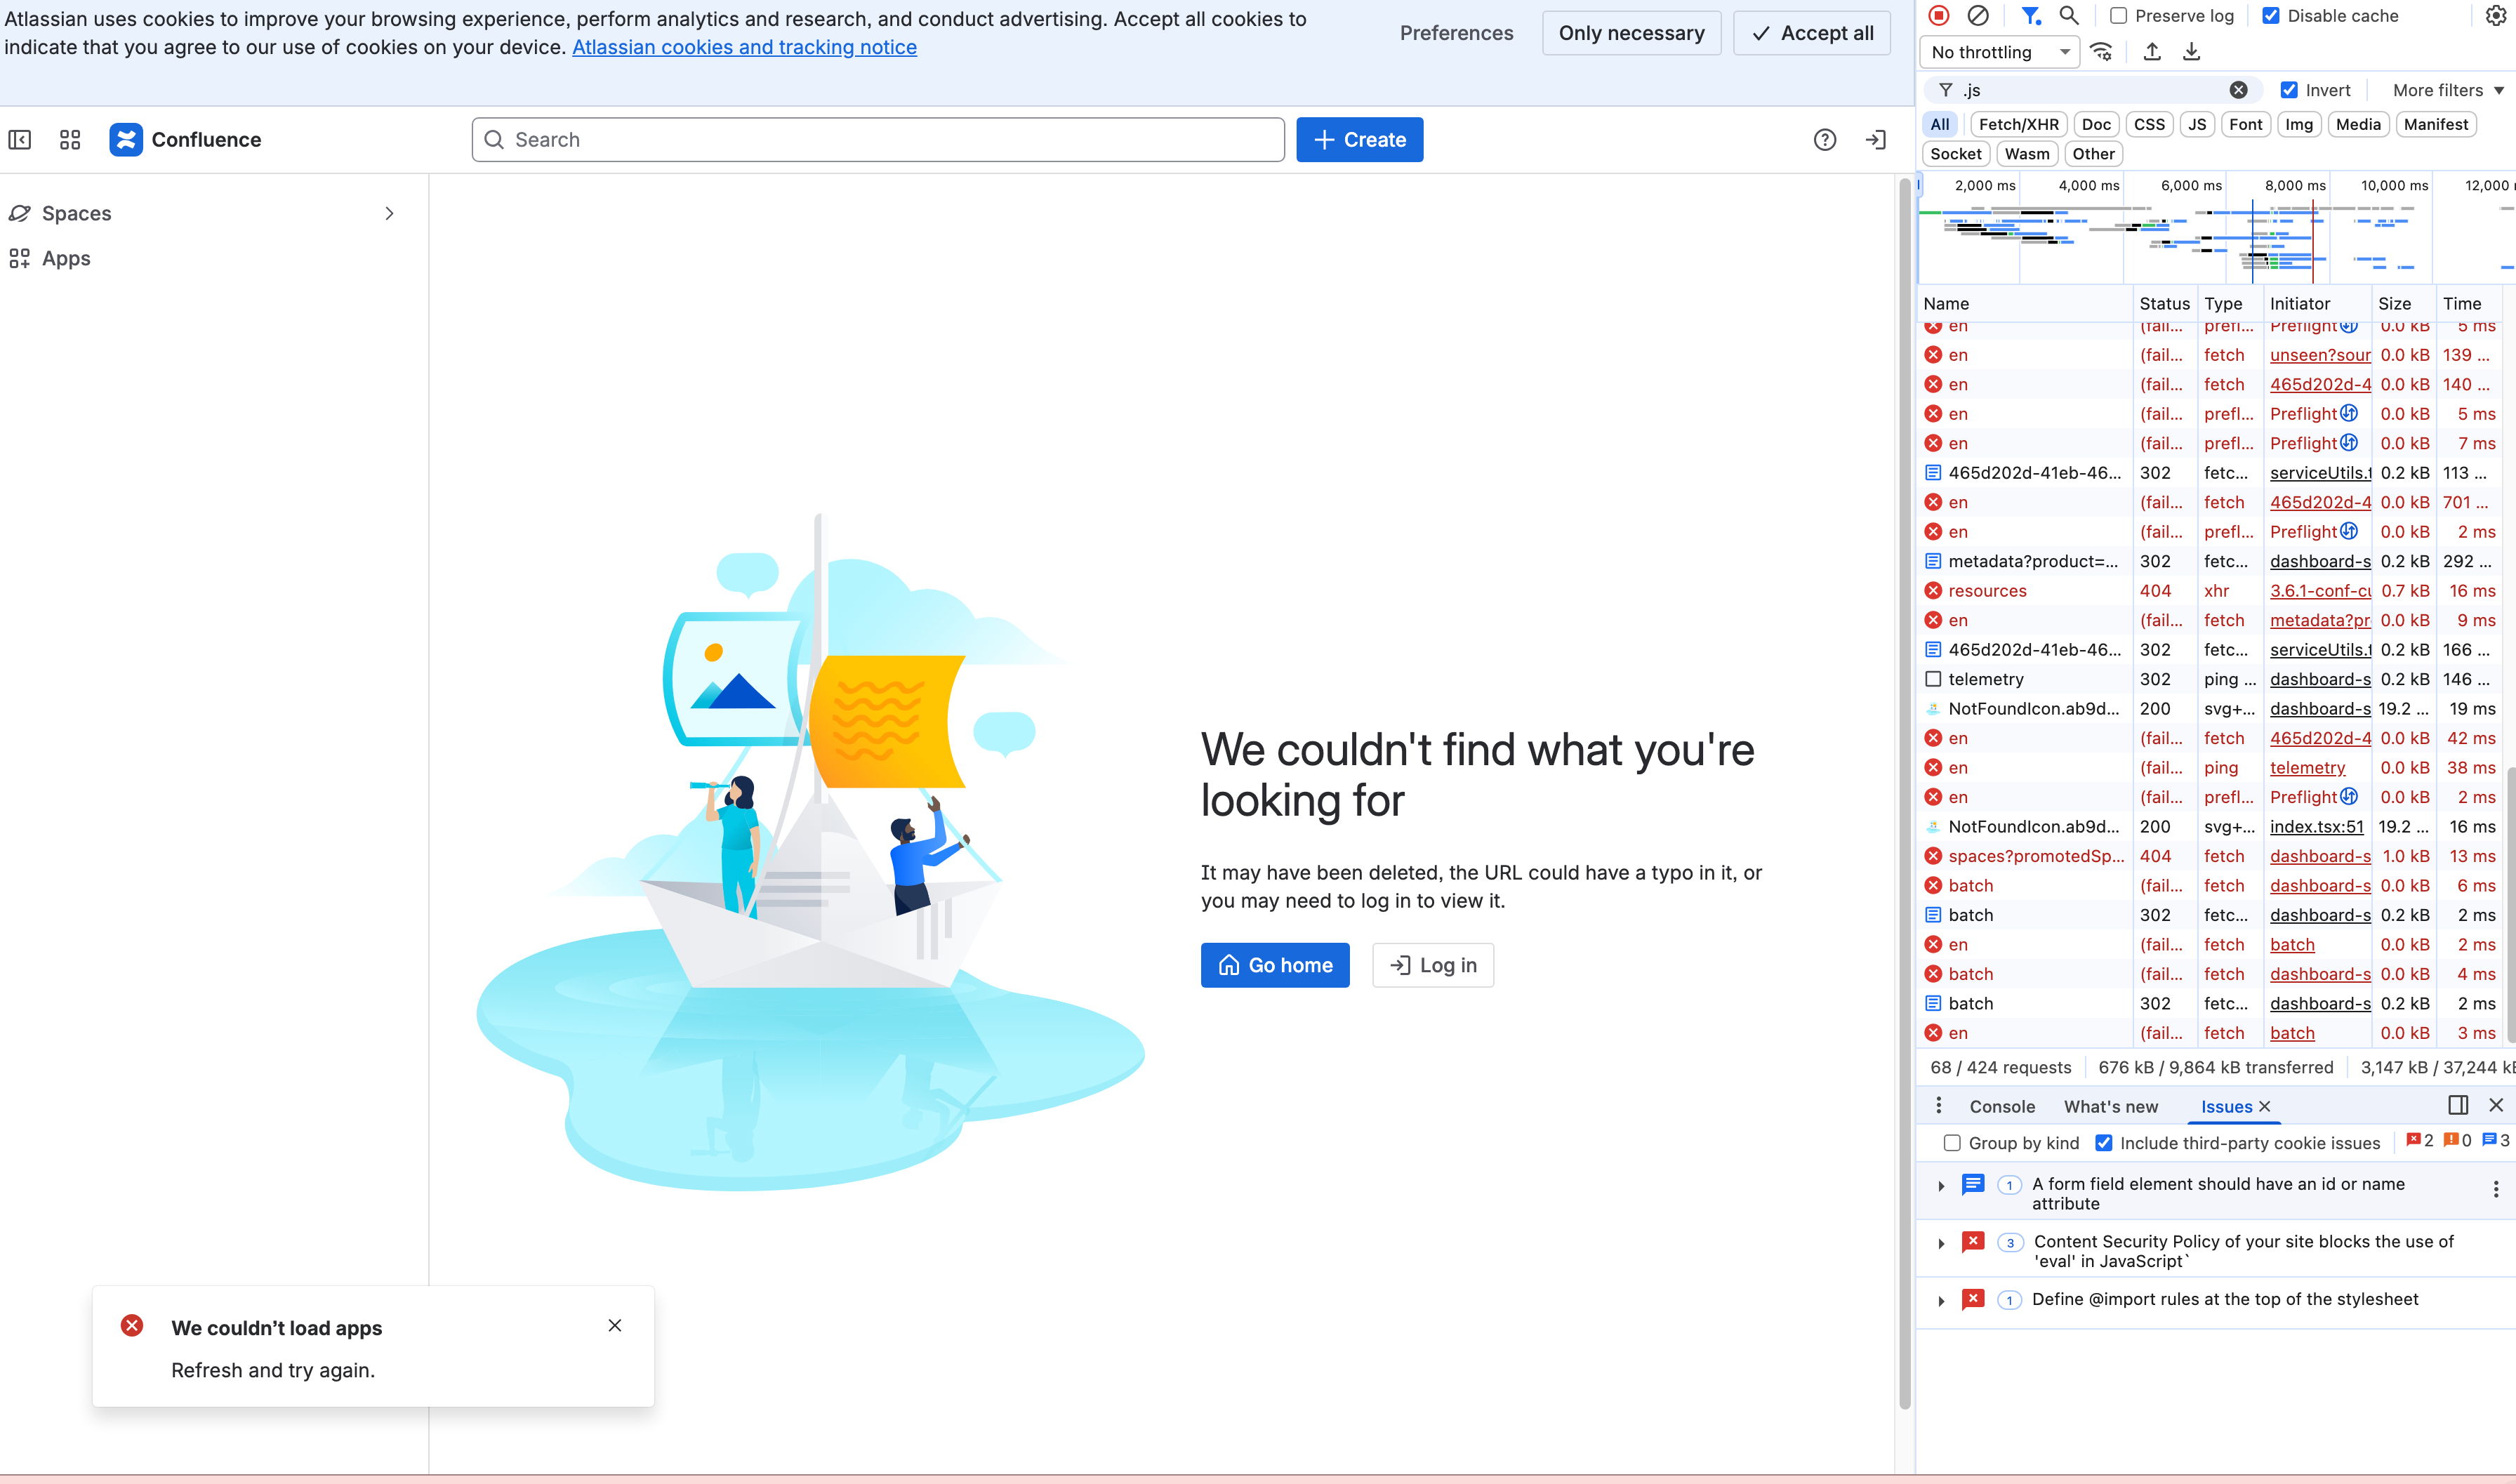
Task: Enable the Preserve log checkbox
Action: coord(2118,16)
